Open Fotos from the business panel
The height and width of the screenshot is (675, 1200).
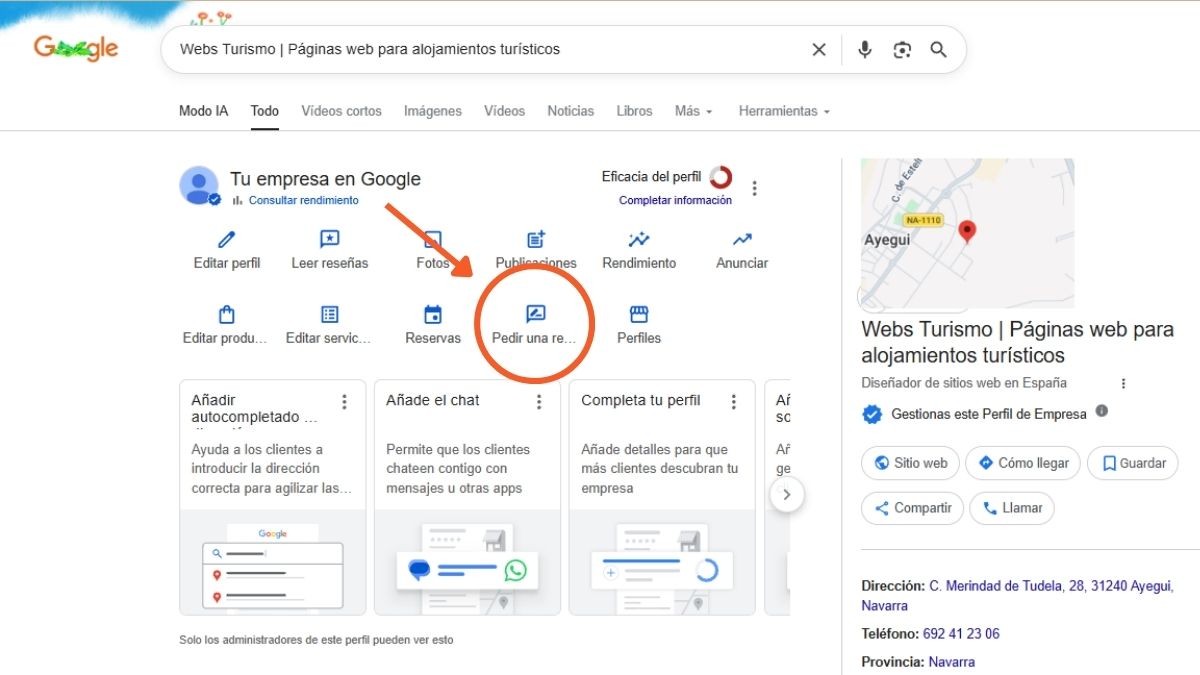pos(432,239)
